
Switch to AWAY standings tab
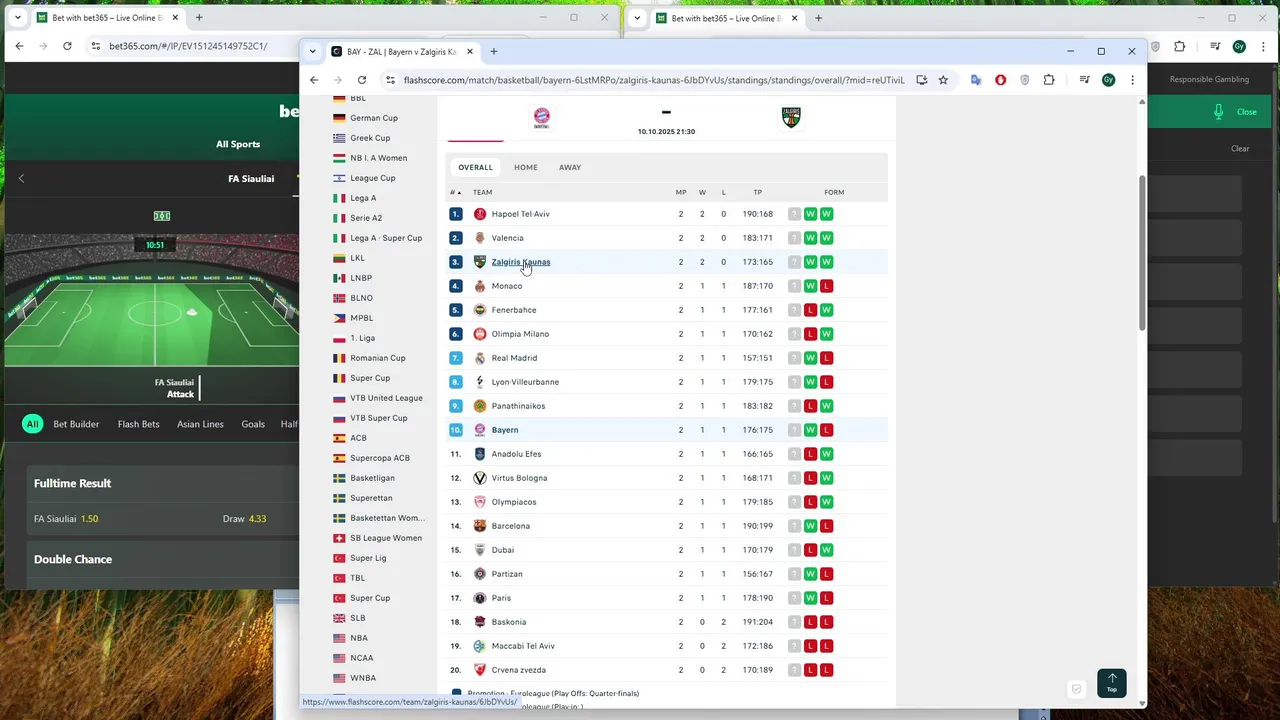(570, 167)
